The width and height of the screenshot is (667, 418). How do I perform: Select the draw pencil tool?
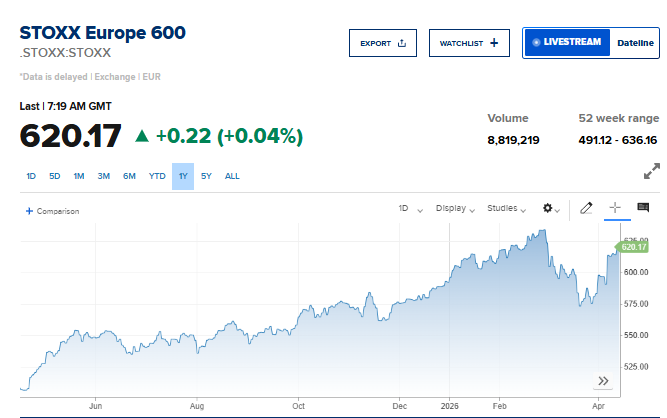586,208
